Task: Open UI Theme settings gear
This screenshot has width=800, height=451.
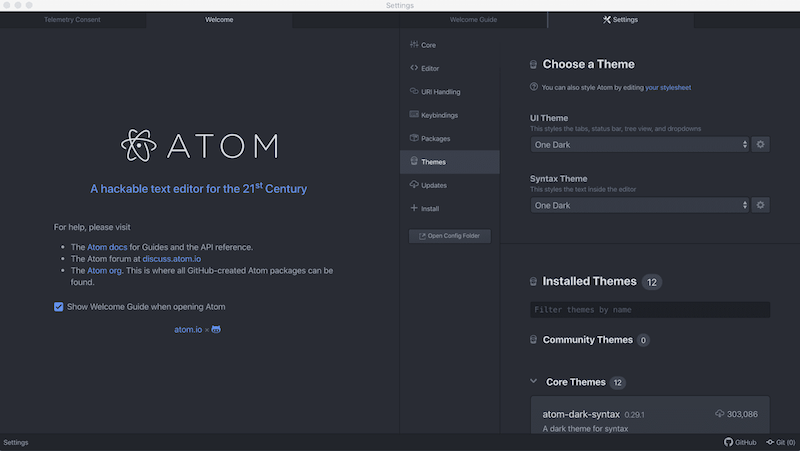Action: click(760, 144)
